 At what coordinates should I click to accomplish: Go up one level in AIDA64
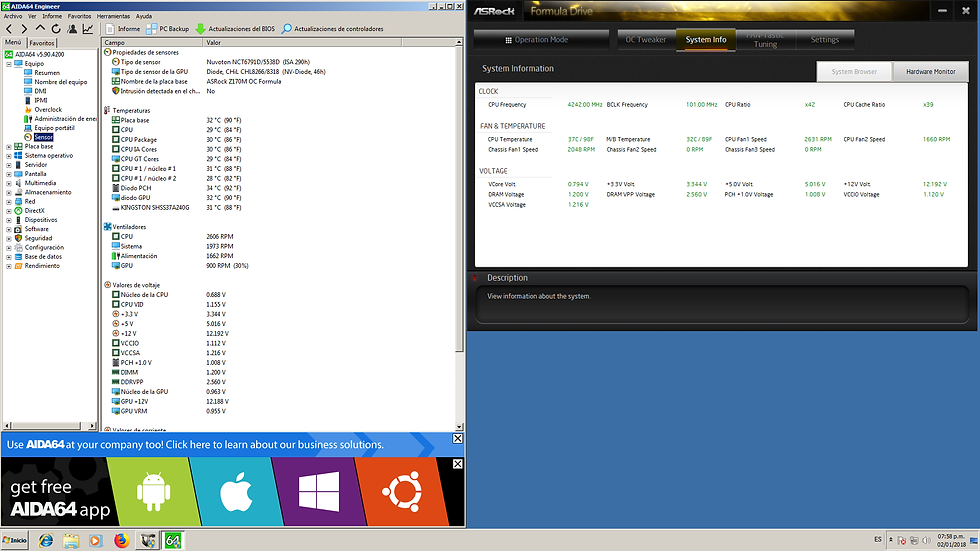pos(40,28)
